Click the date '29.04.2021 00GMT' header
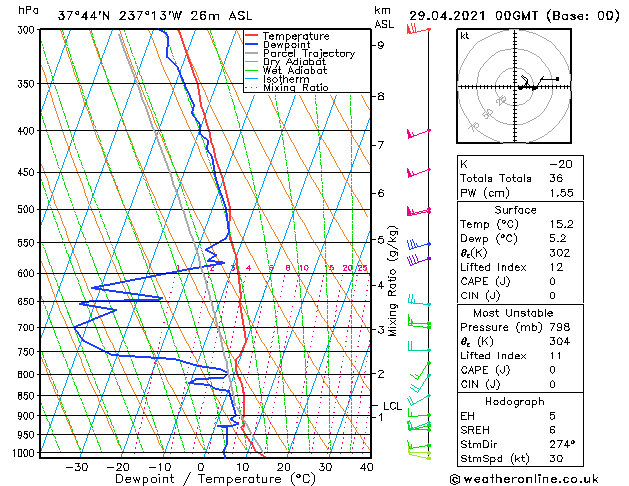 (x=473, y=16)
